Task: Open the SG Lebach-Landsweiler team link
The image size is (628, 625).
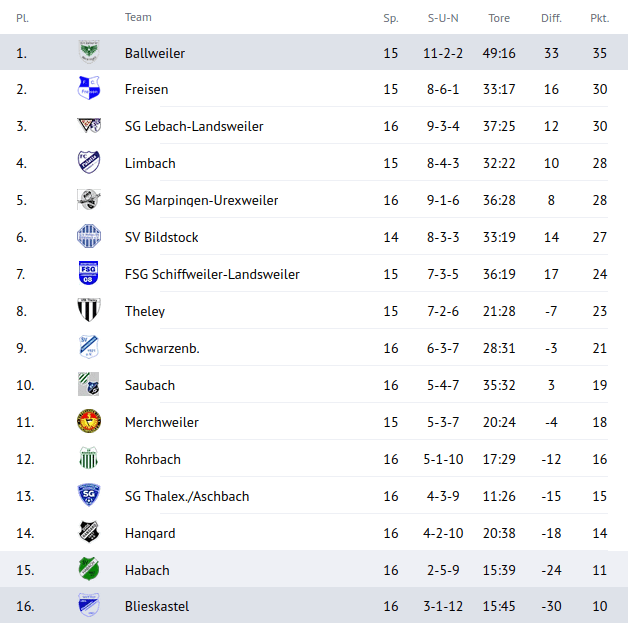Action: (194, 126)
